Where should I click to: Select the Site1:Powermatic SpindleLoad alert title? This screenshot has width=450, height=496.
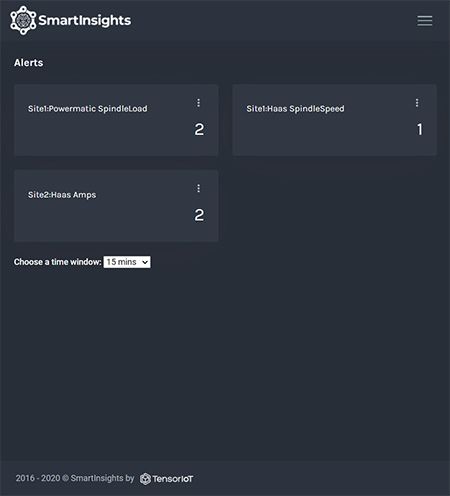[87, 109]
